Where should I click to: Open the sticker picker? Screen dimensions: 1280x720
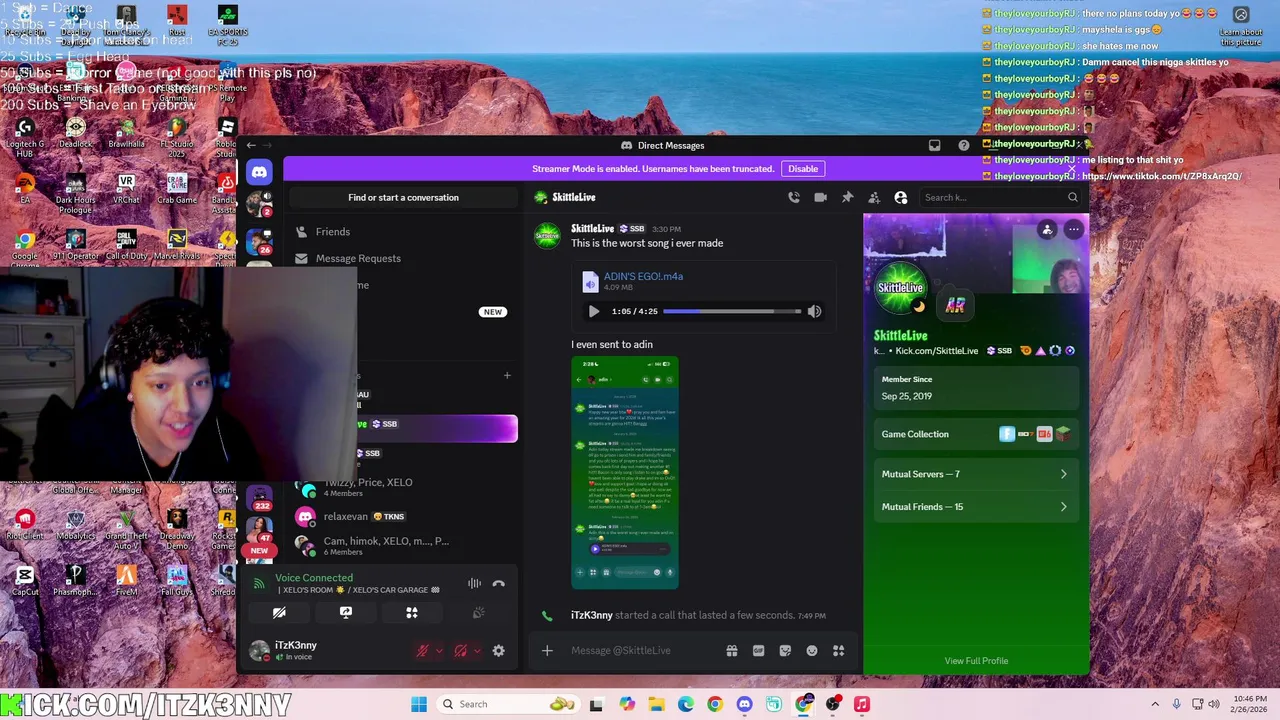point(785,651)
